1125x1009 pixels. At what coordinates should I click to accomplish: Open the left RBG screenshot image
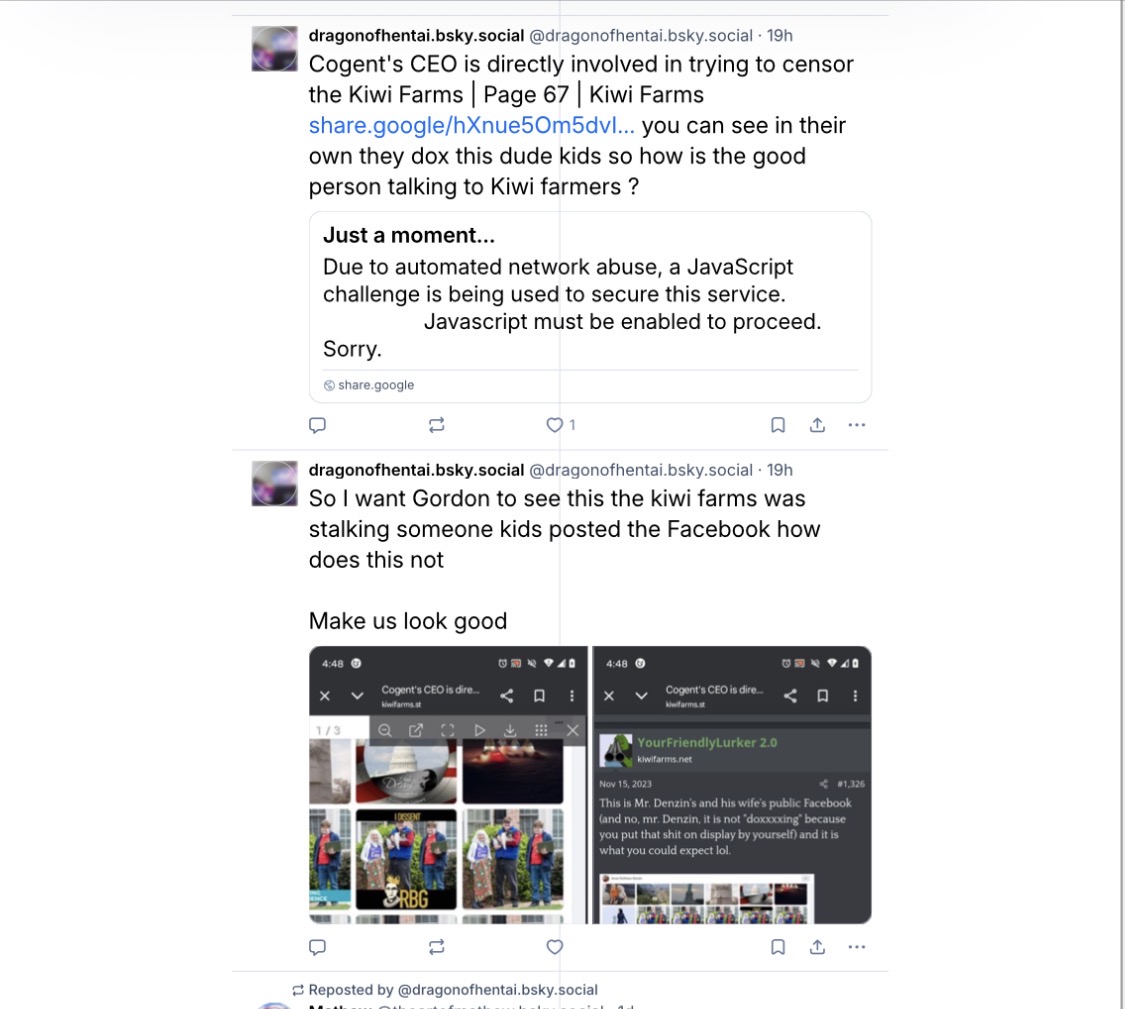point(448,784)
